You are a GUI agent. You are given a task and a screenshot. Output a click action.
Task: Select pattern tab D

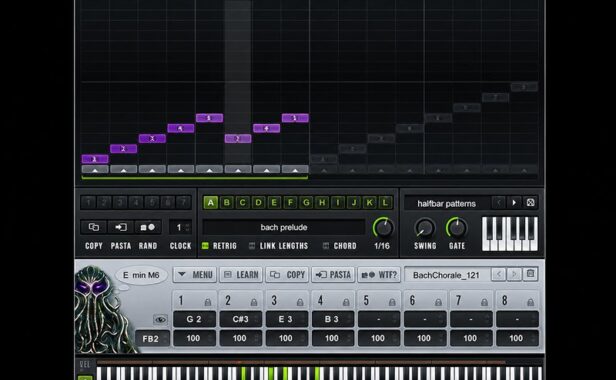(x=258, y=202)
